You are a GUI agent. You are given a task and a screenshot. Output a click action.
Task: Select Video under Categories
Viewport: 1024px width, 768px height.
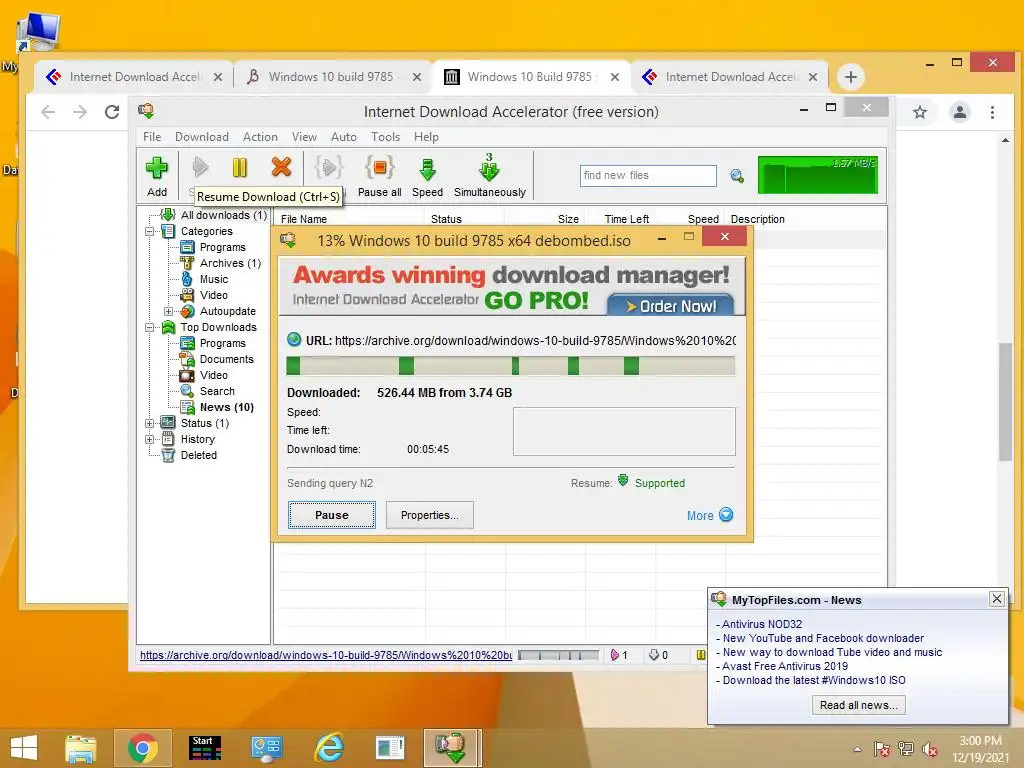pyautogui.click(x=214, y=295)
